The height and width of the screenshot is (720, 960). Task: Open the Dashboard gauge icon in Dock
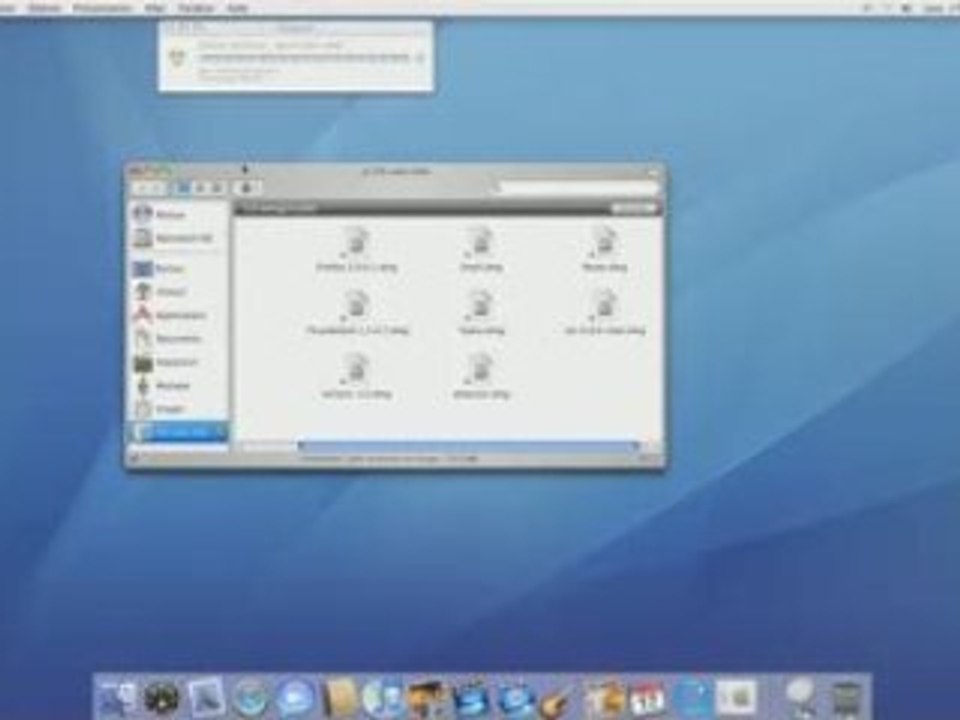[161, 697]
